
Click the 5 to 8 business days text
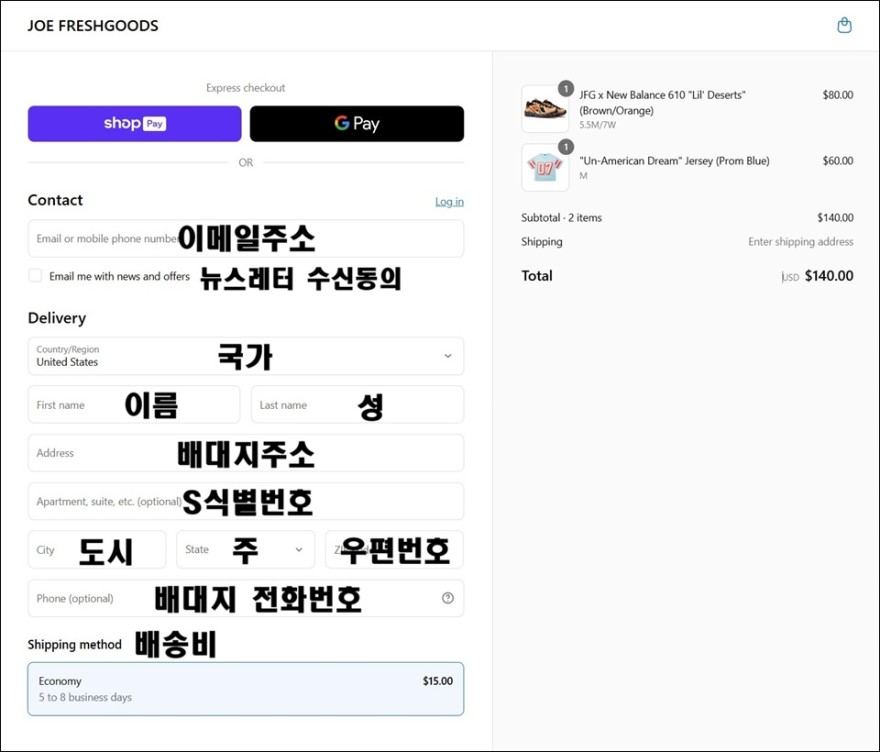pos(85,698)
